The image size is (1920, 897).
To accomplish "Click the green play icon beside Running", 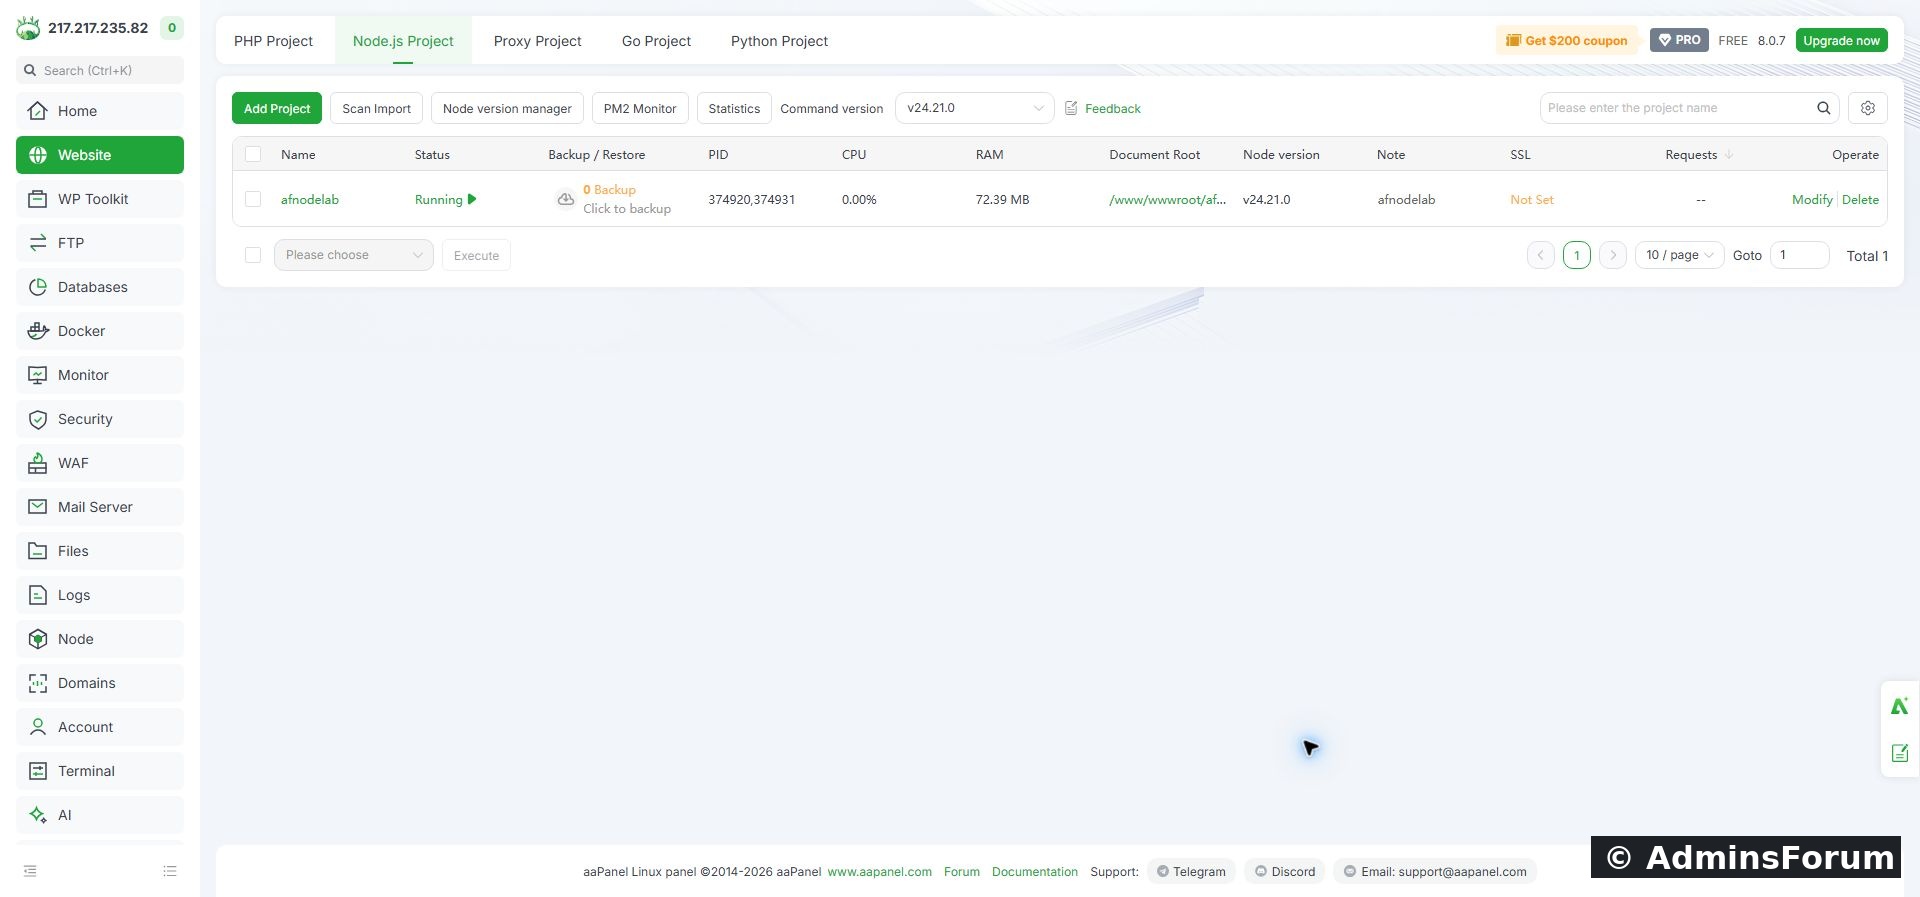I will pos(472,199).
